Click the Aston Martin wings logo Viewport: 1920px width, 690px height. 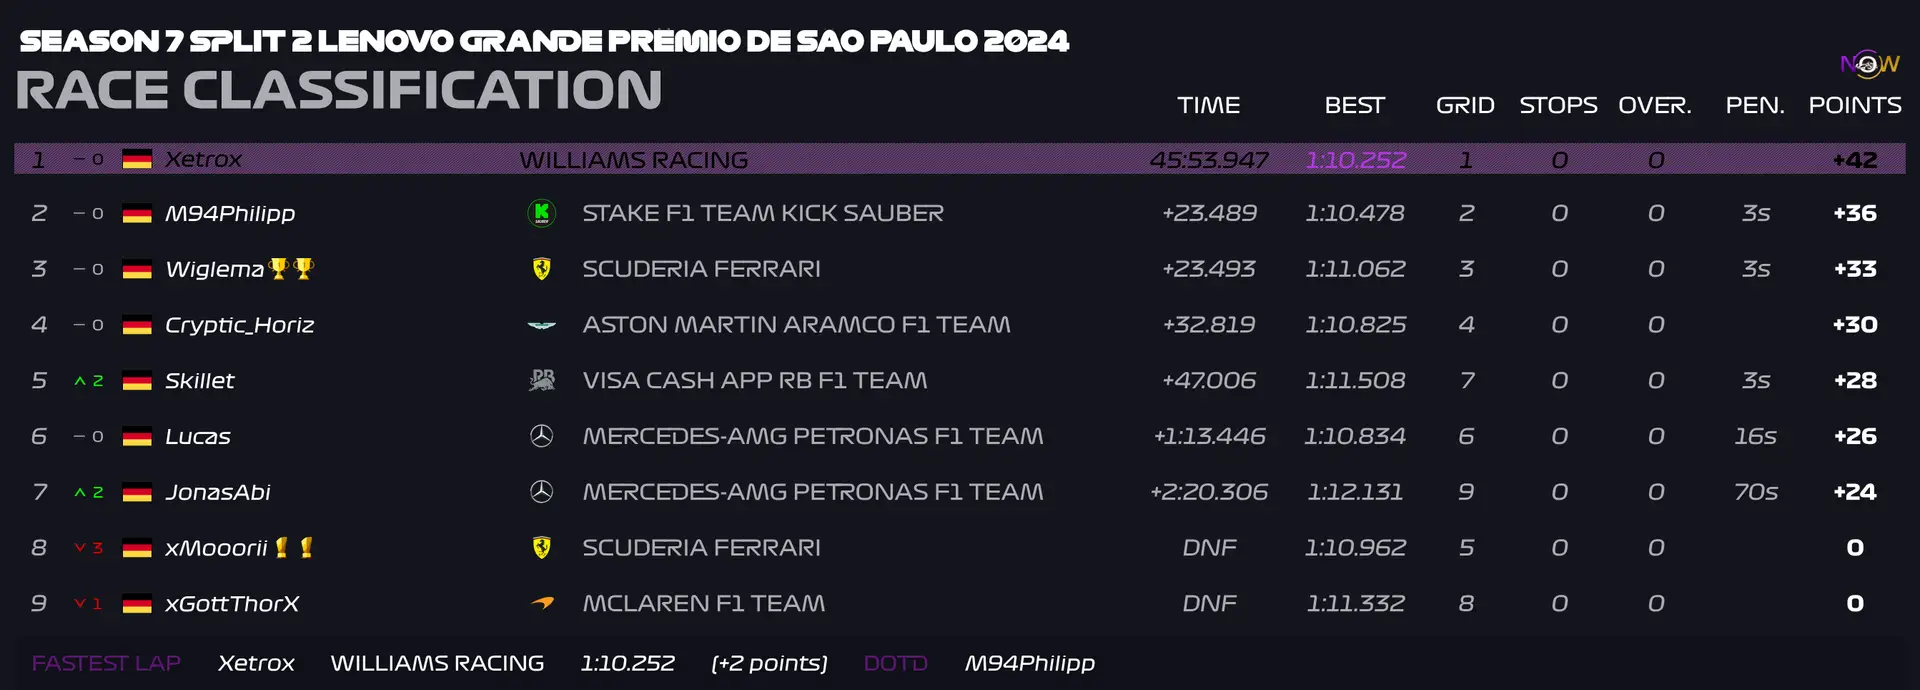point(542,325)
